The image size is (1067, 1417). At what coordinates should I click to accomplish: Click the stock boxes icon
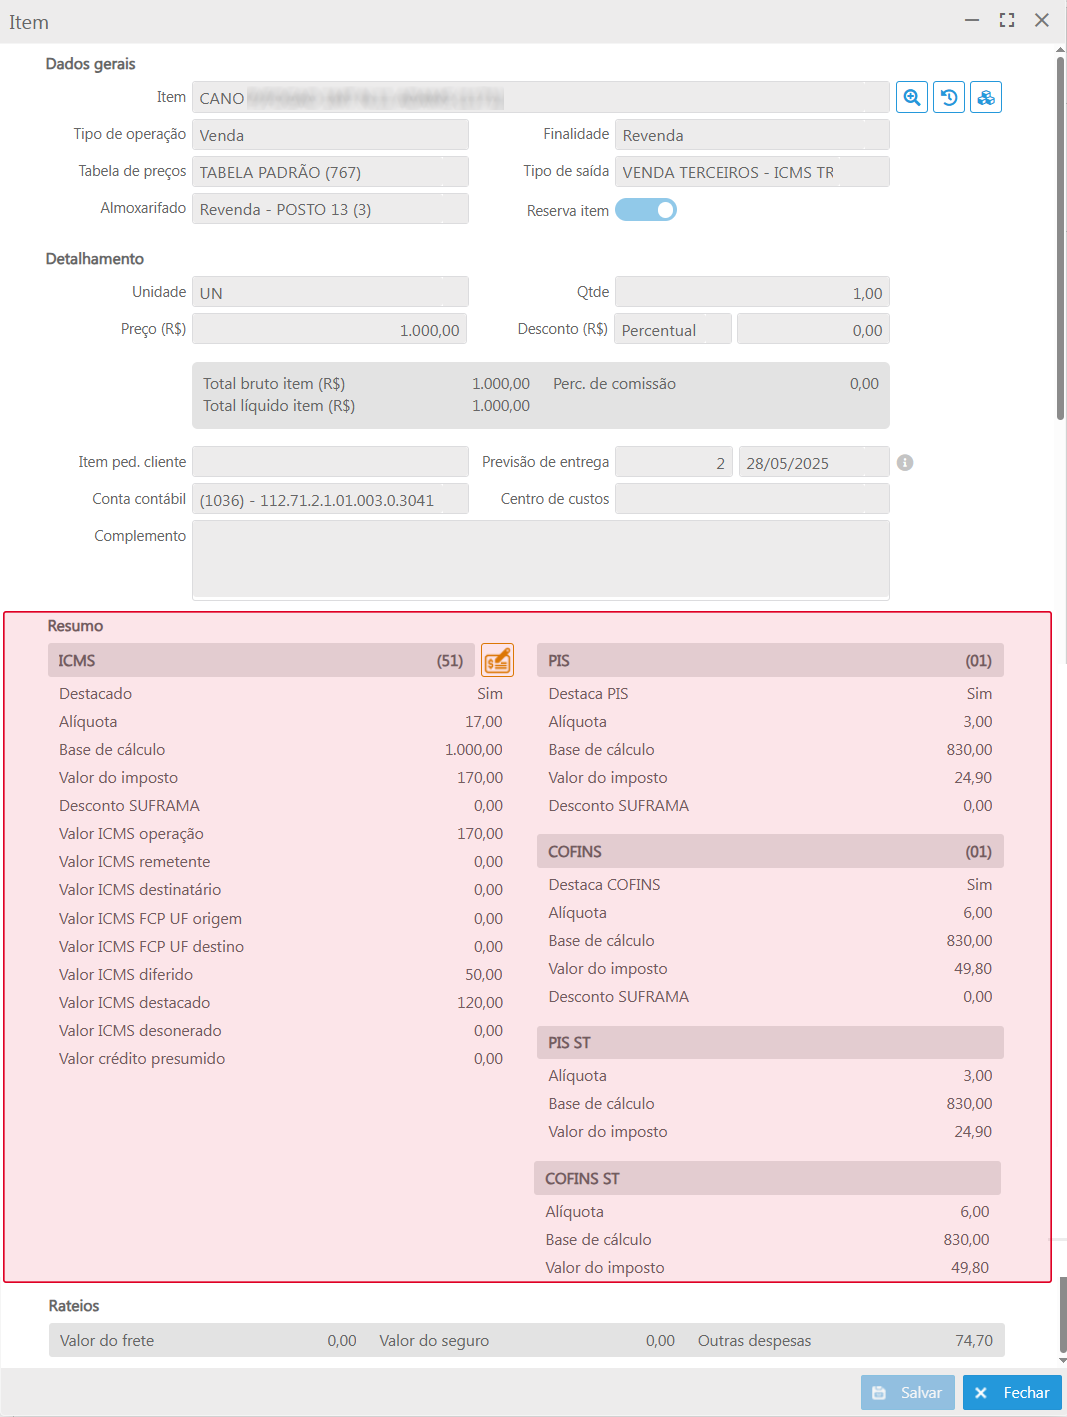[985, 97]
